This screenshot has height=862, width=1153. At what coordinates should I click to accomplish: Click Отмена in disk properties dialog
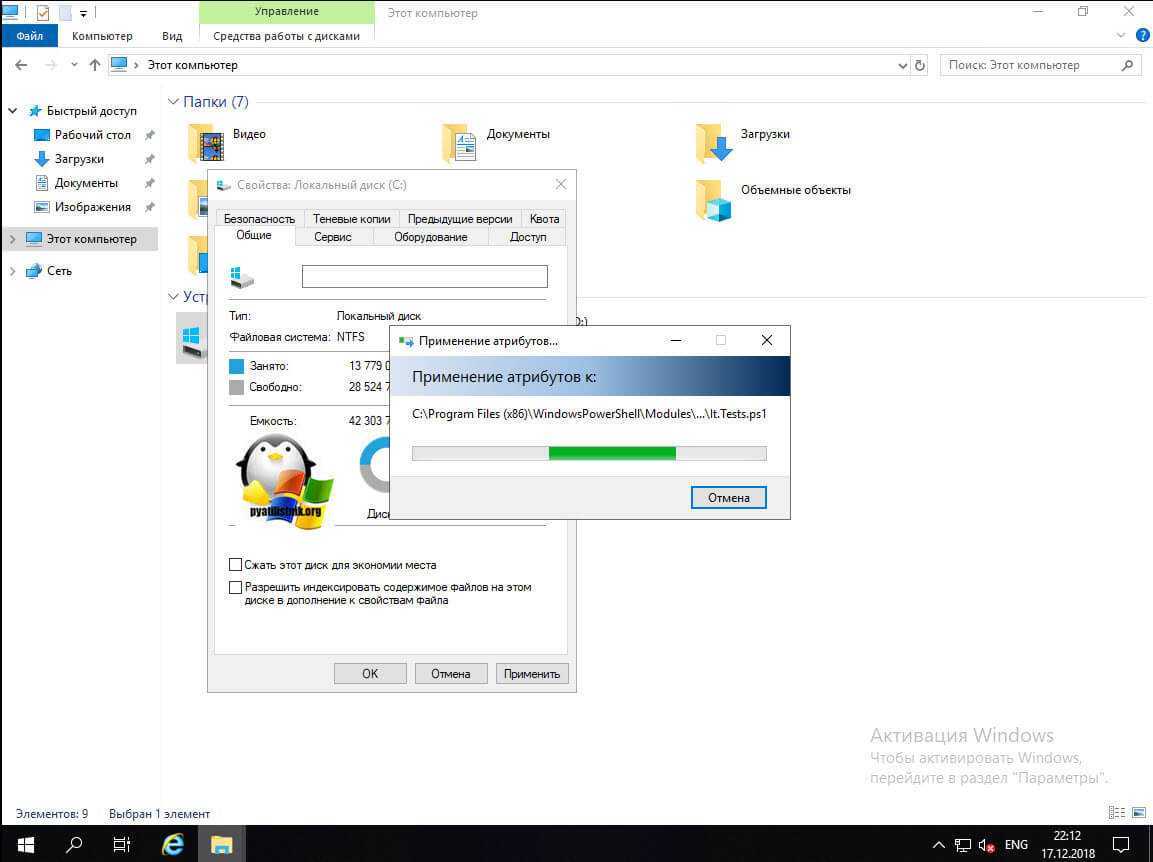tap(451, 674)
